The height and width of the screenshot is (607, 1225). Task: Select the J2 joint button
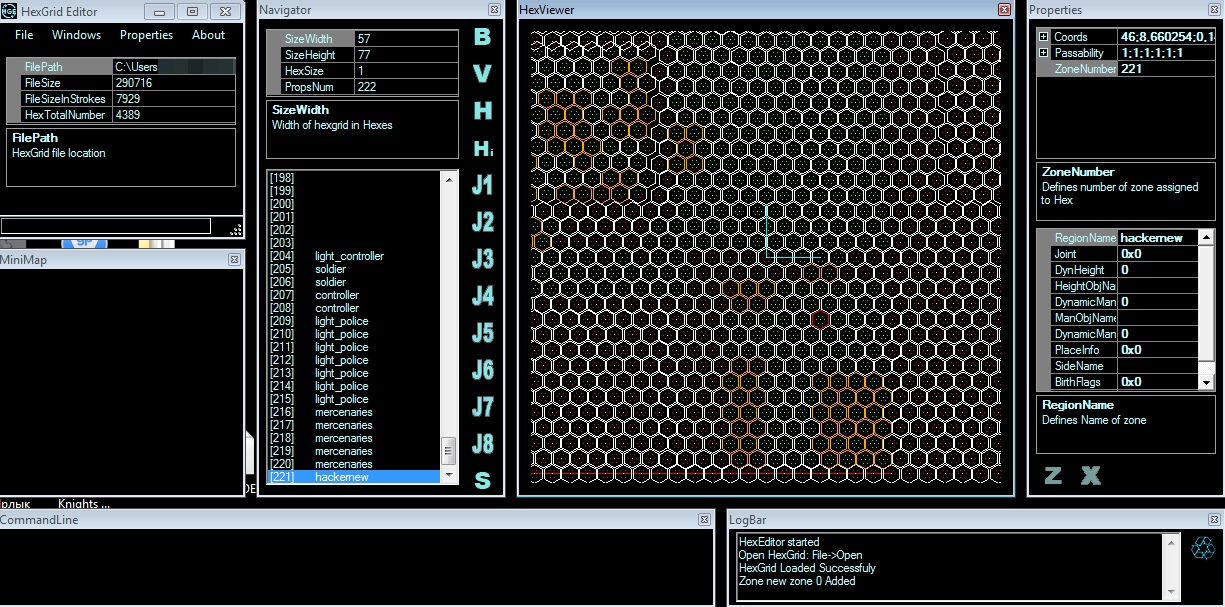click(x=482, y=222)
